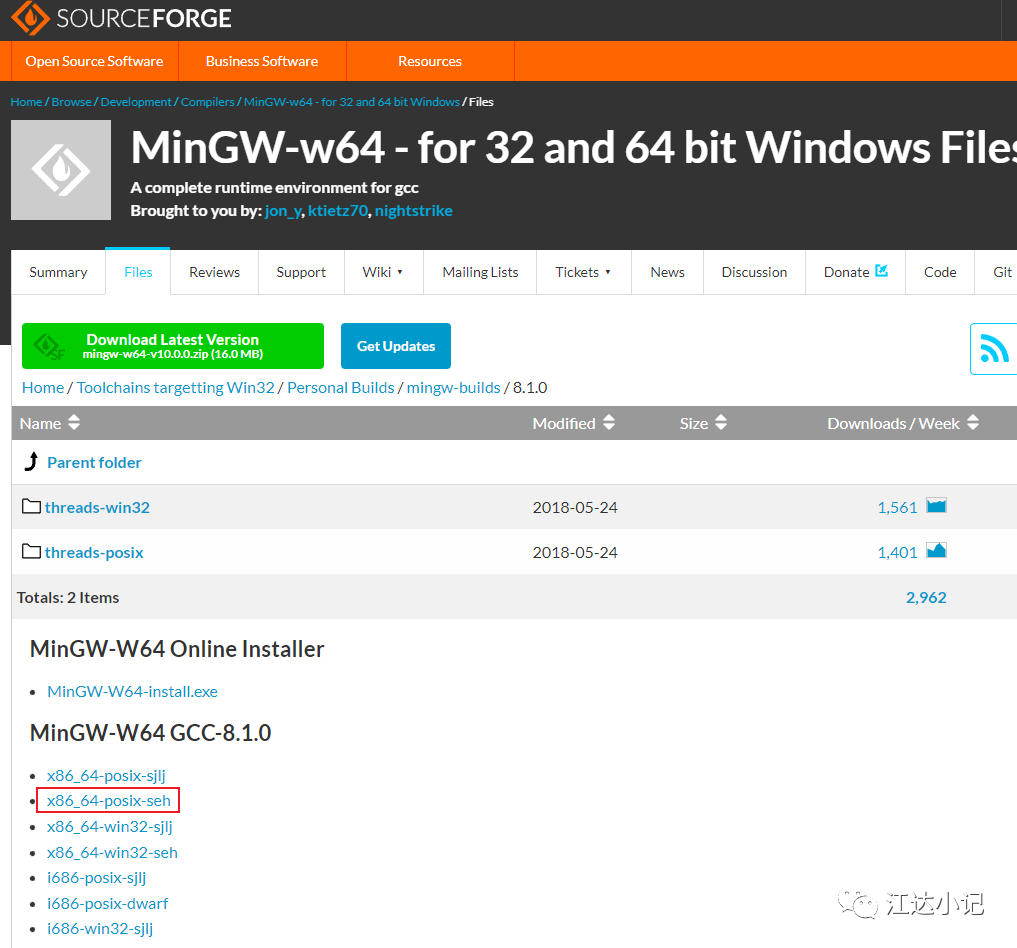1017x948 pixels.
Task: Switch to the Support tab
Action: click(x=301, y=272)
